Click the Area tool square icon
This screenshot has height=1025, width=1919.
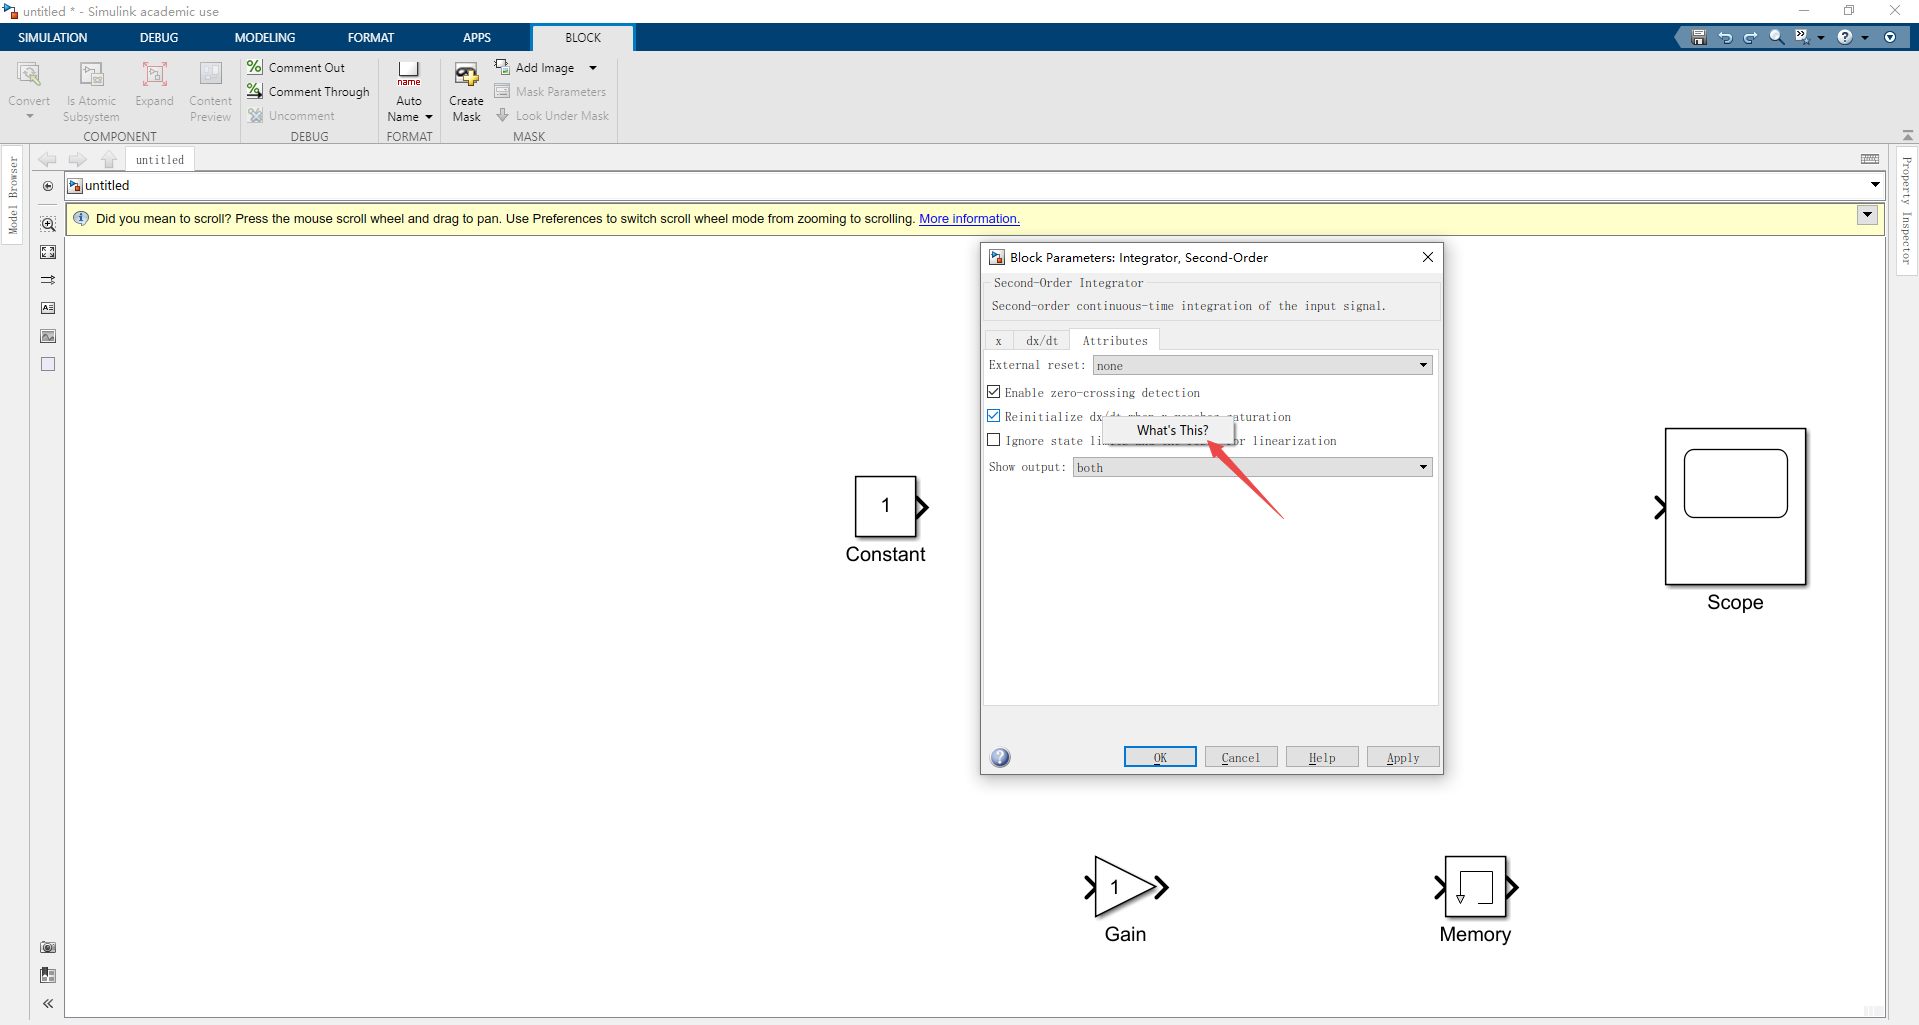(x=48, y=364)
